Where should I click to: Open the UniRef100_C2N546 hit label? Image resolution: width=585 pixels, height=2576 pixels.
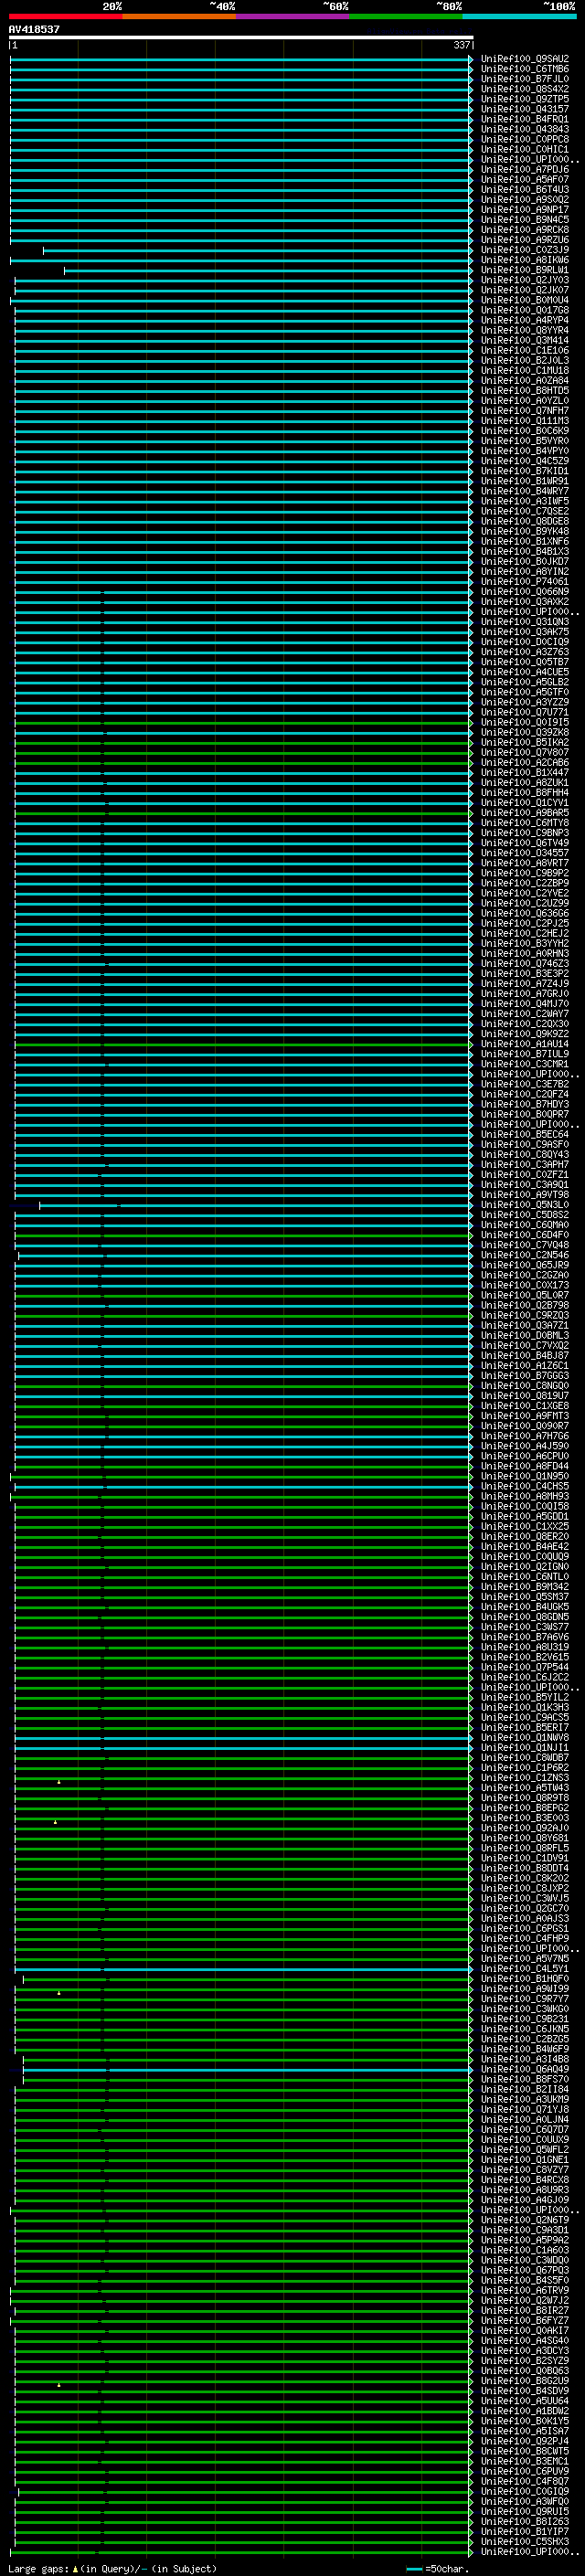pos(524,1255)
